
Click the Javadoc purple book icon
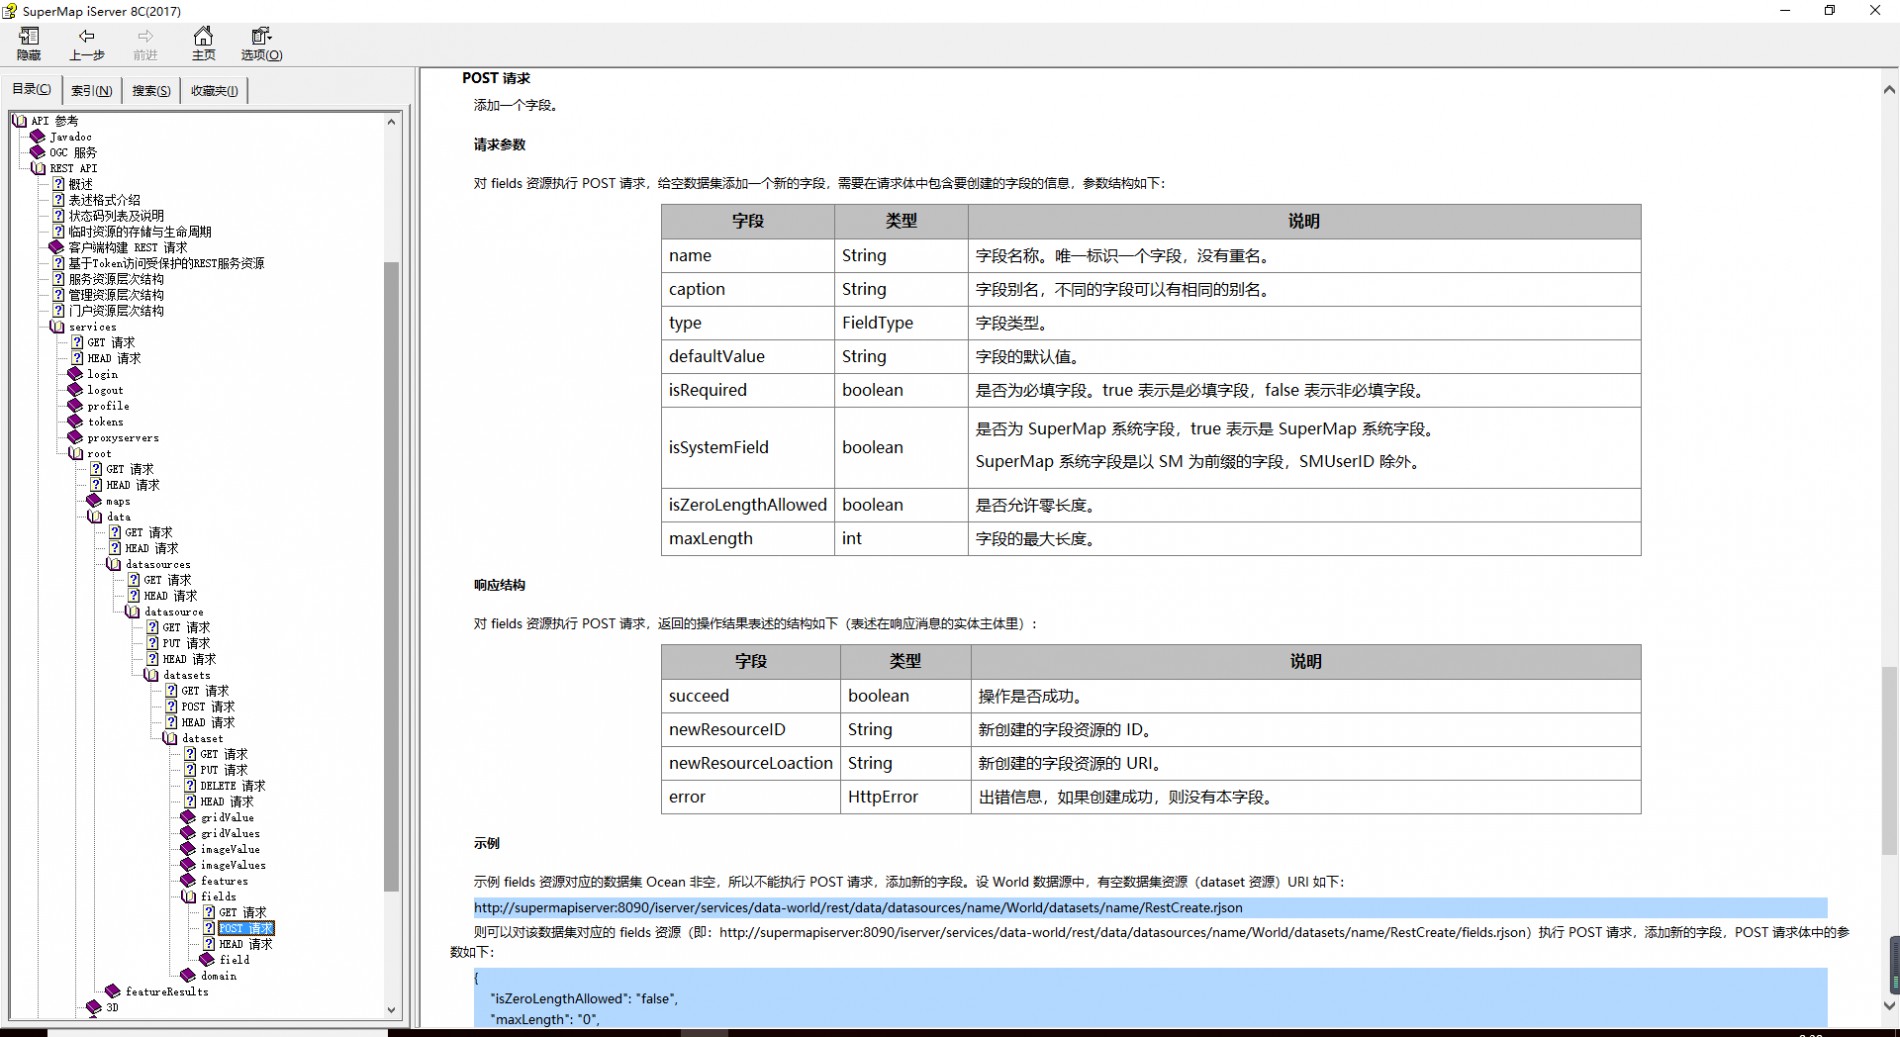pos(37,137)
